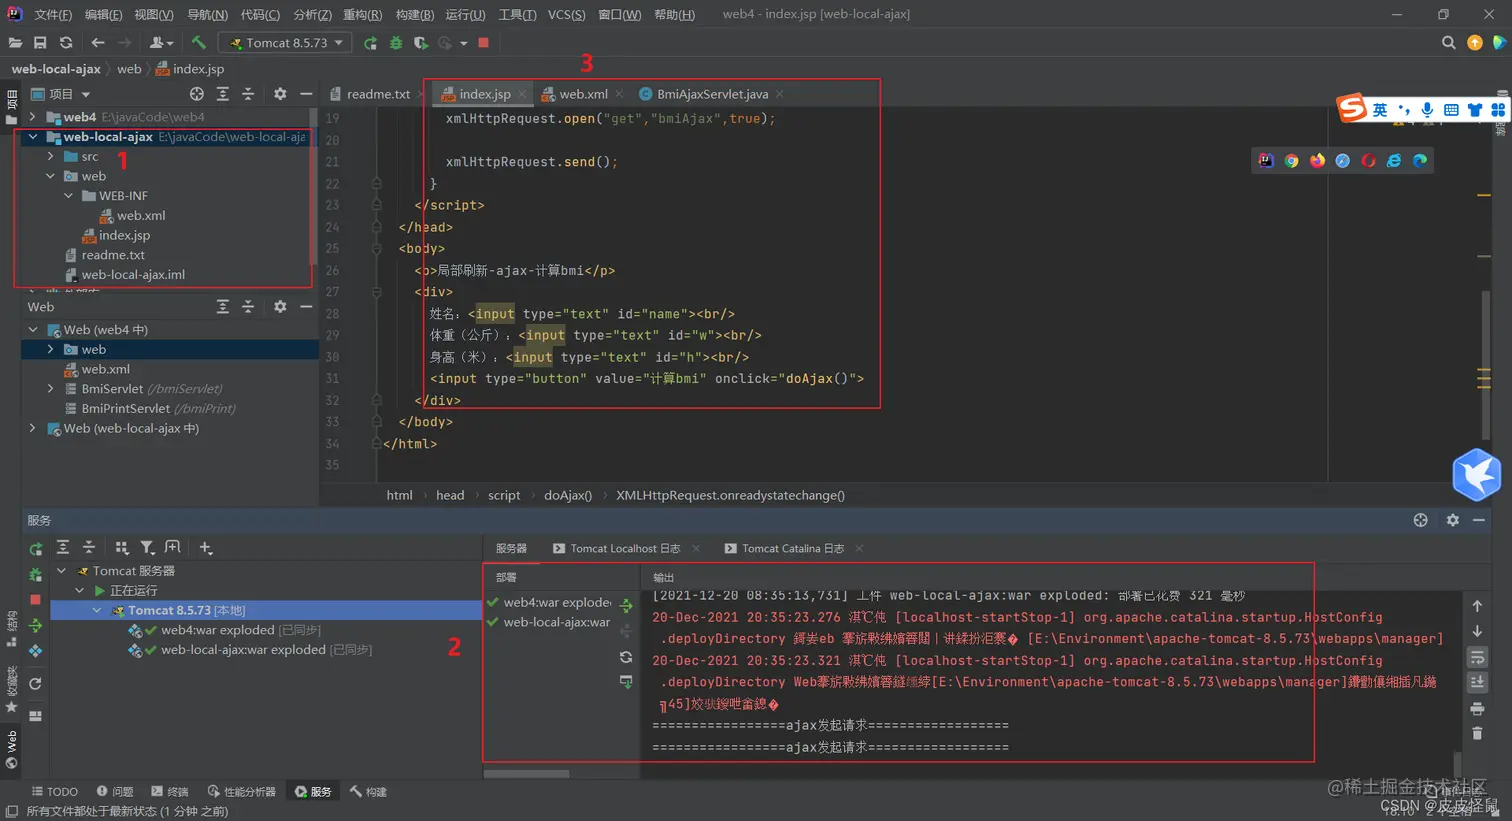Open TODO tool window button
The height and width of the screenshot is (821, 1512).
click(x=54, y=792)
